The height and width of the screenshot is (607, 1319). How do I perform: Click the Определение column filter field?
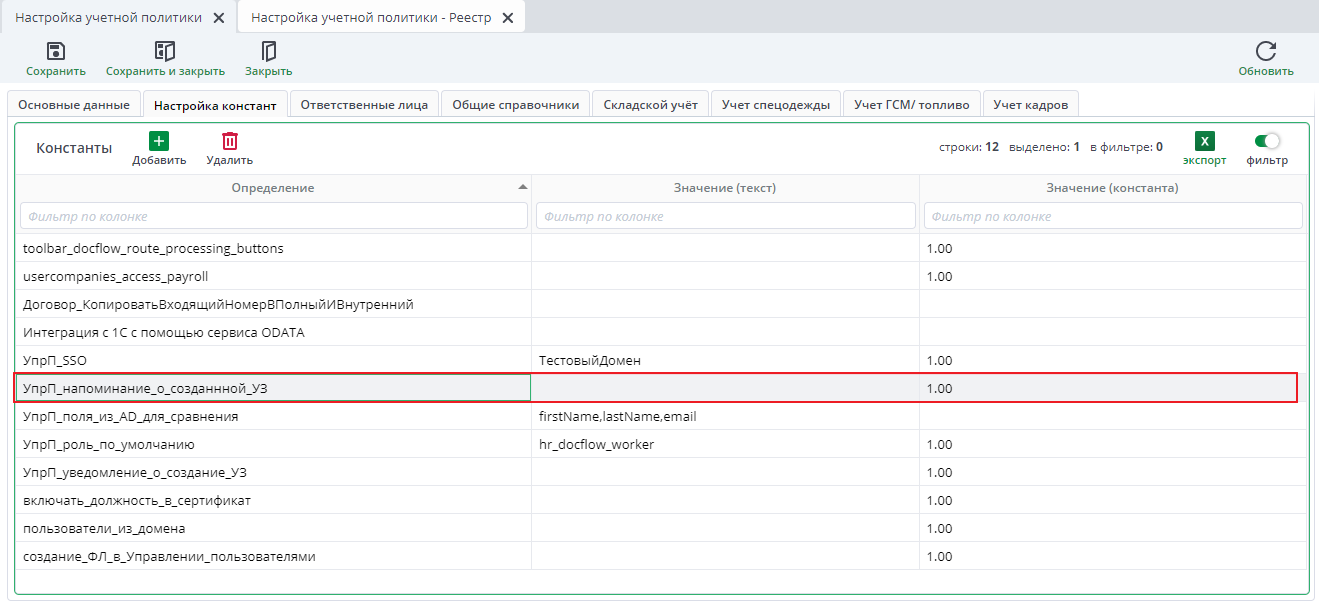point(273,216)
